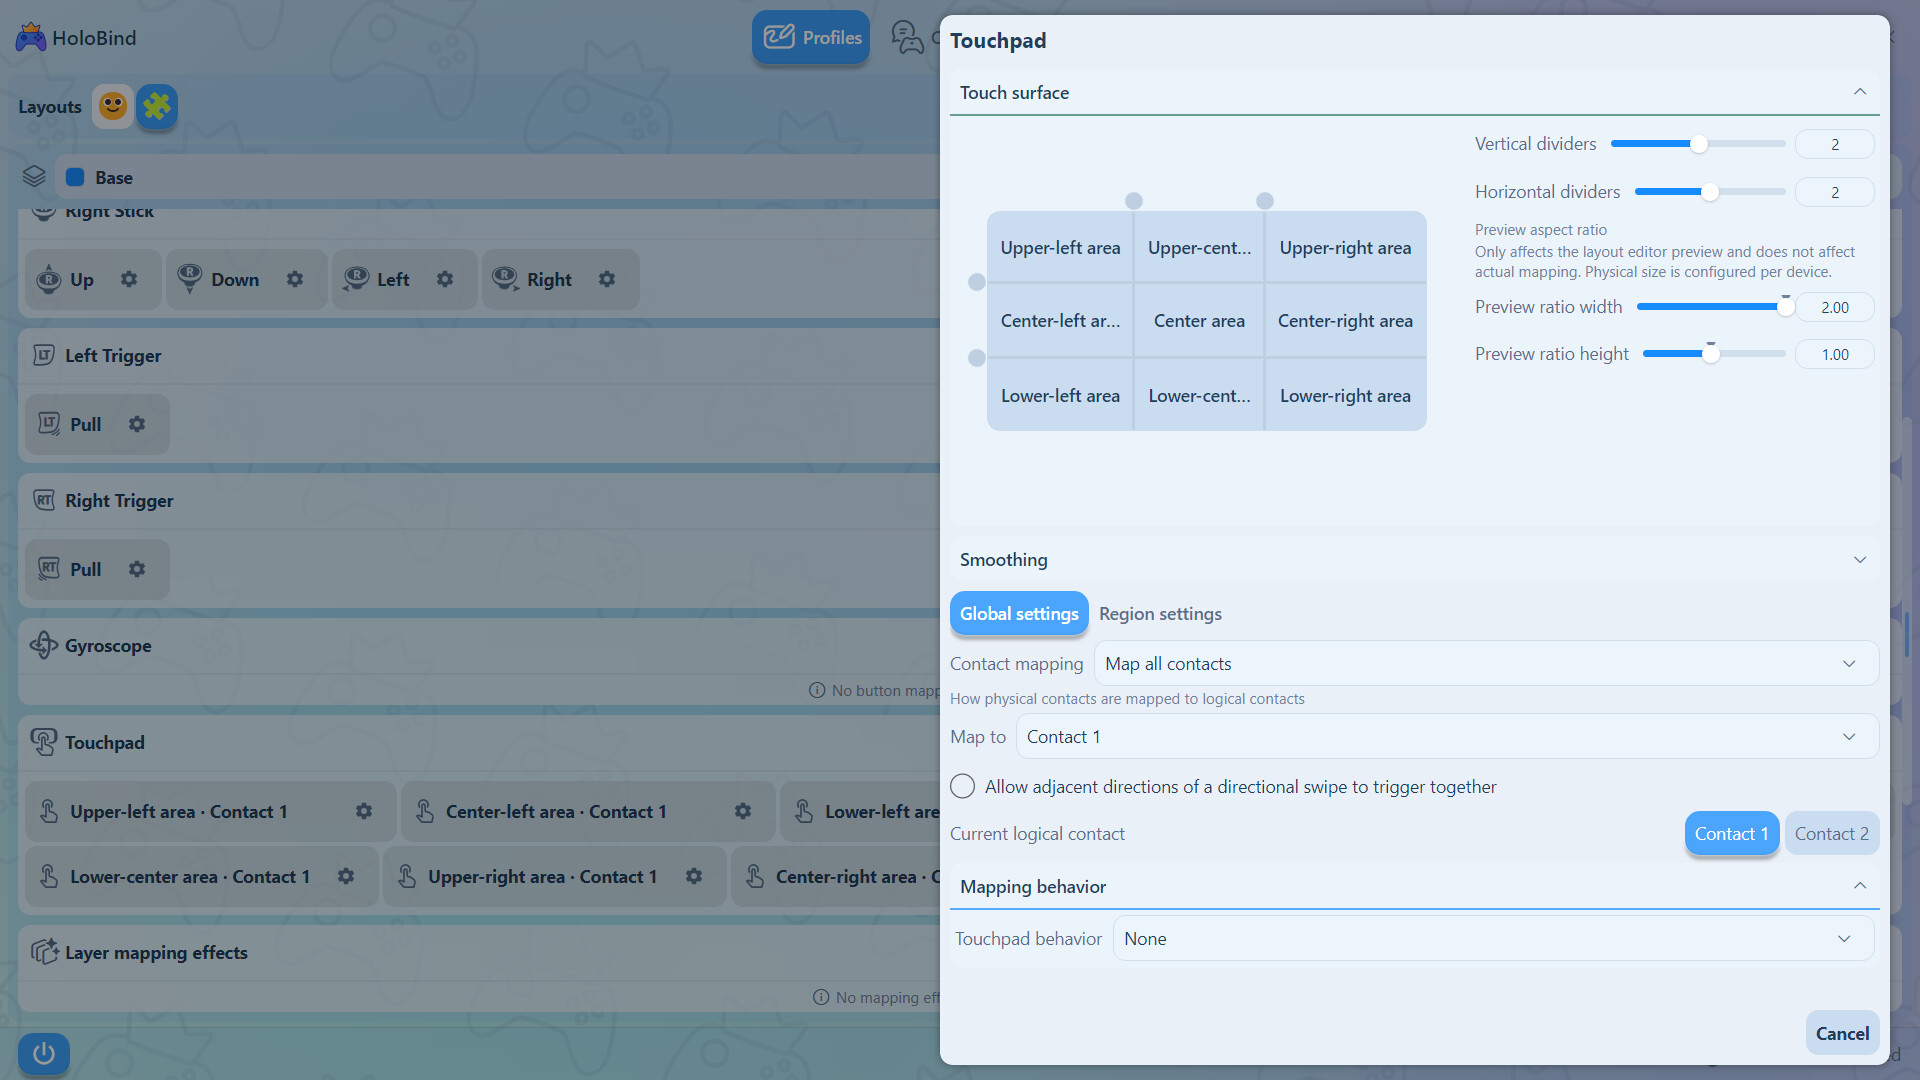1920x1080 pixels.
Task: Click the chat bubbles icon next to Profiles
Action: [907, 38]
